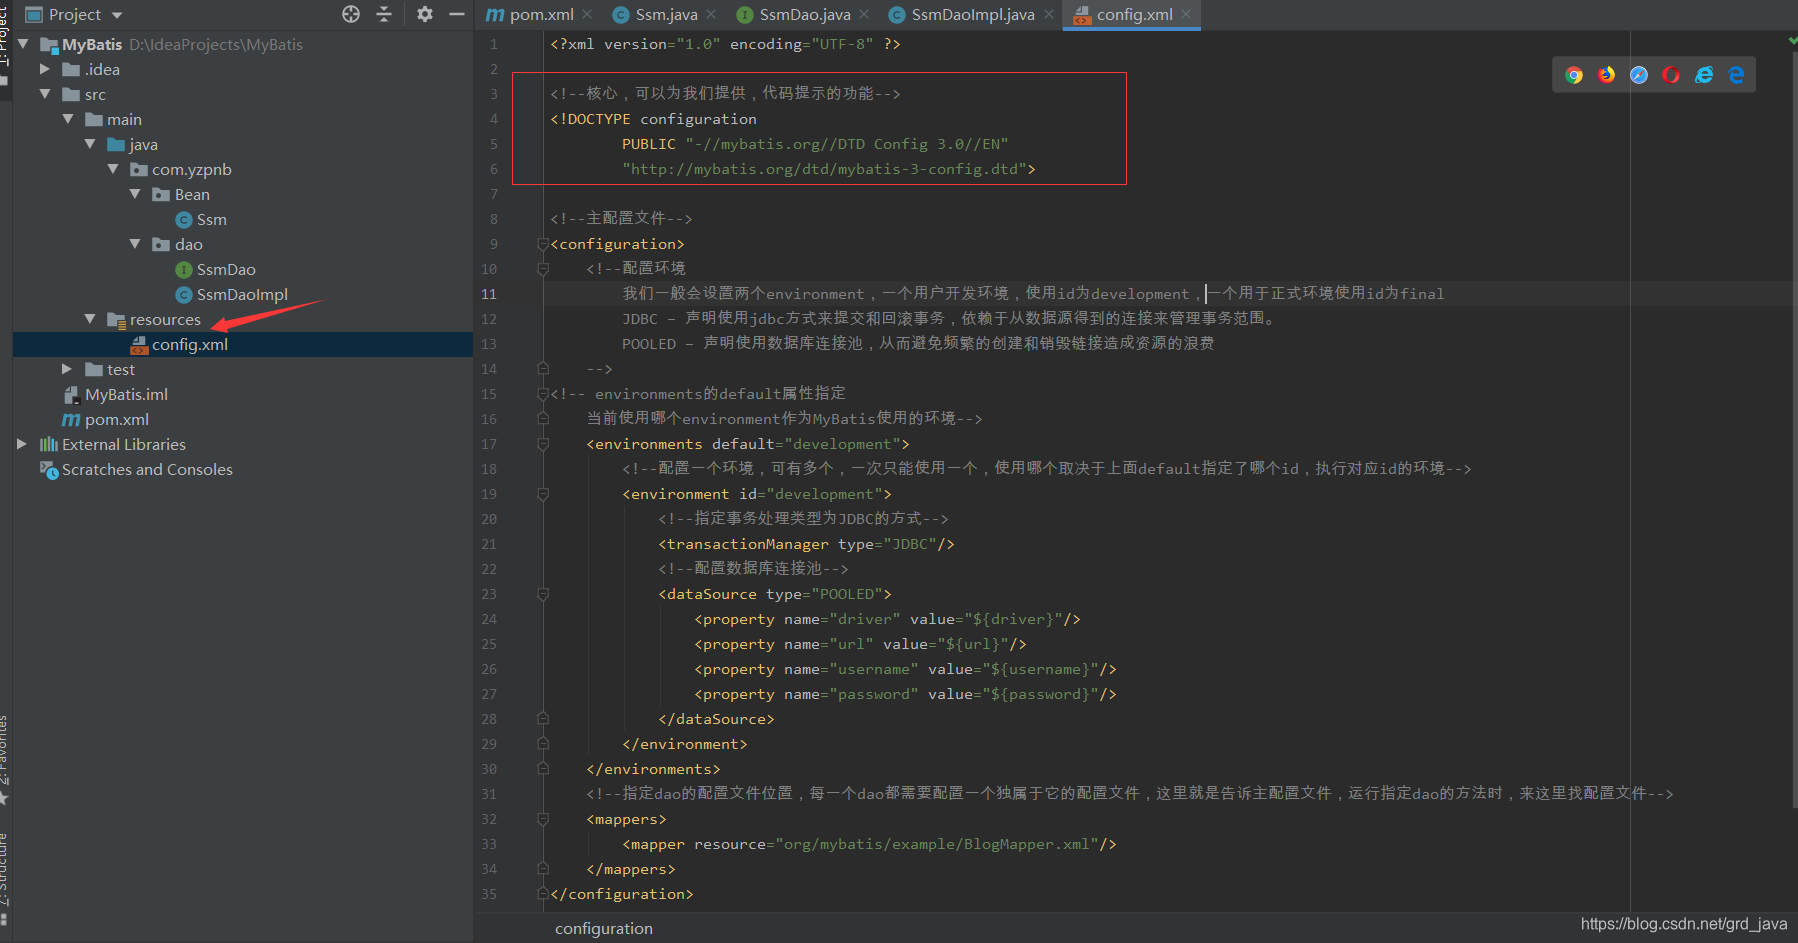Open the Project view dropdown

(x=74, y=14)
